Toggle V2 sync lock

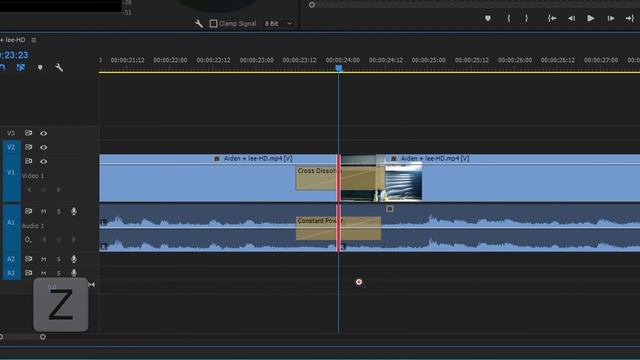[x=28, y=147]
